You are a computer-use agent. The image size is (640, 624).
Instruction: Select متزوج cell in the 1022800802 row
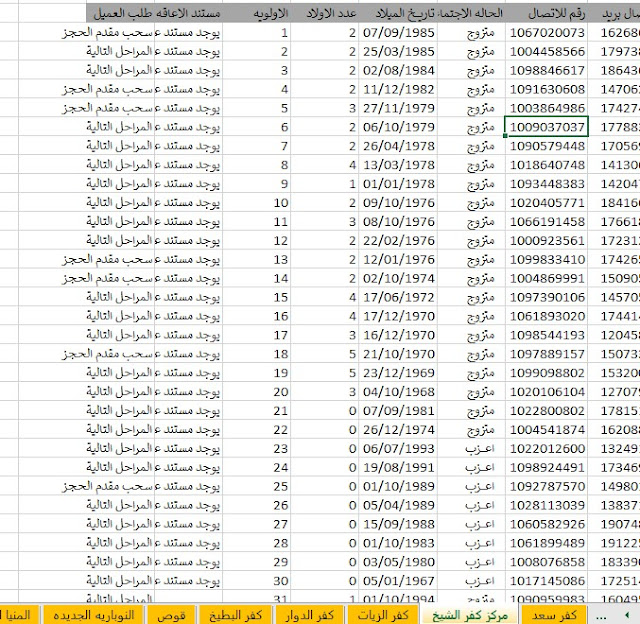[x=471, y=411]
